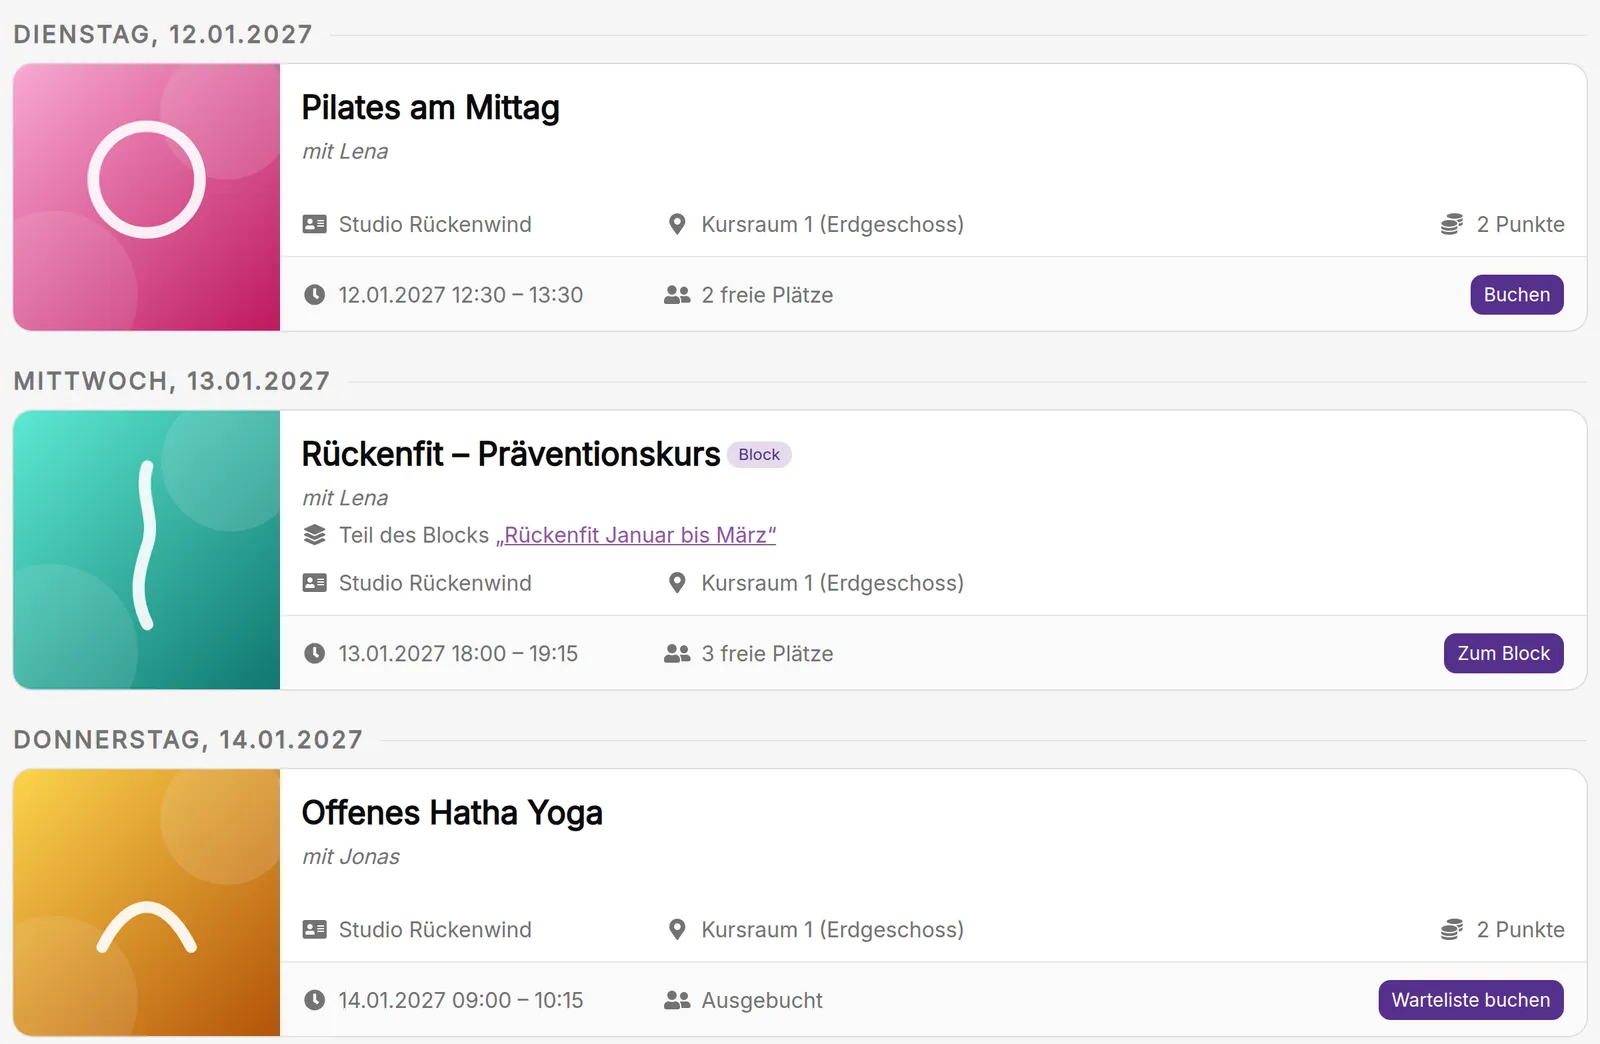Click the 13.01.2027 18:00 – 19:15 time text
The width and height of the screenshot is (1600, 1044).
458,653
